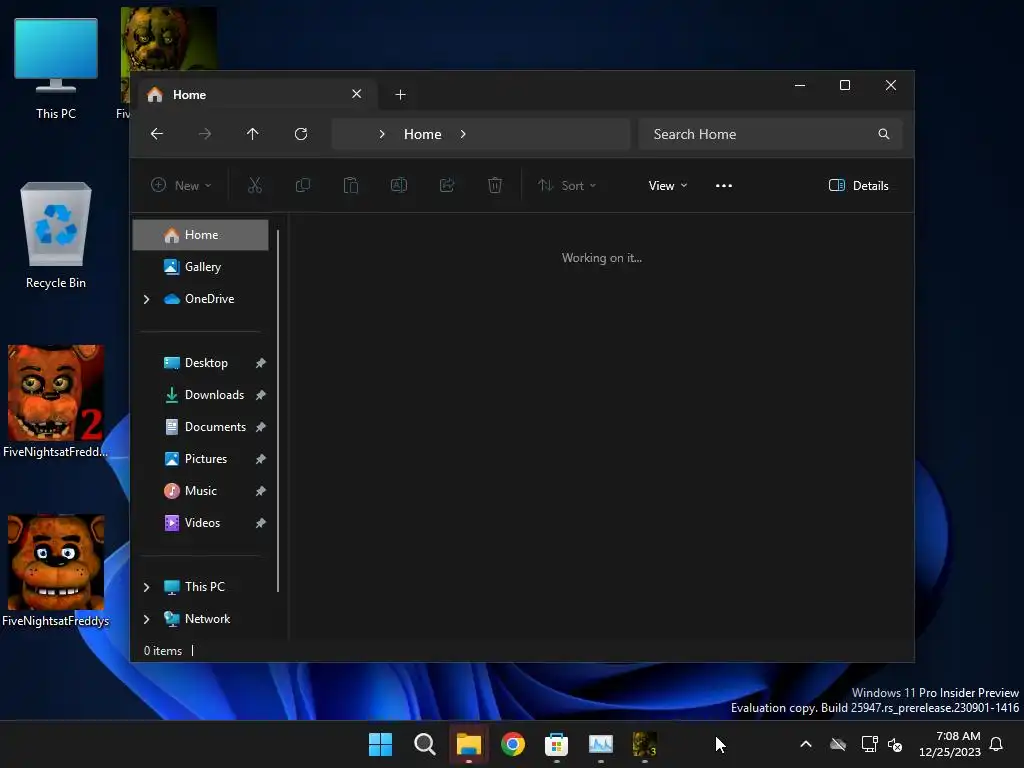The width and height of the screenshot is (1024, 768).
Task: Click the 0 items status text
Action: (163, 650)
